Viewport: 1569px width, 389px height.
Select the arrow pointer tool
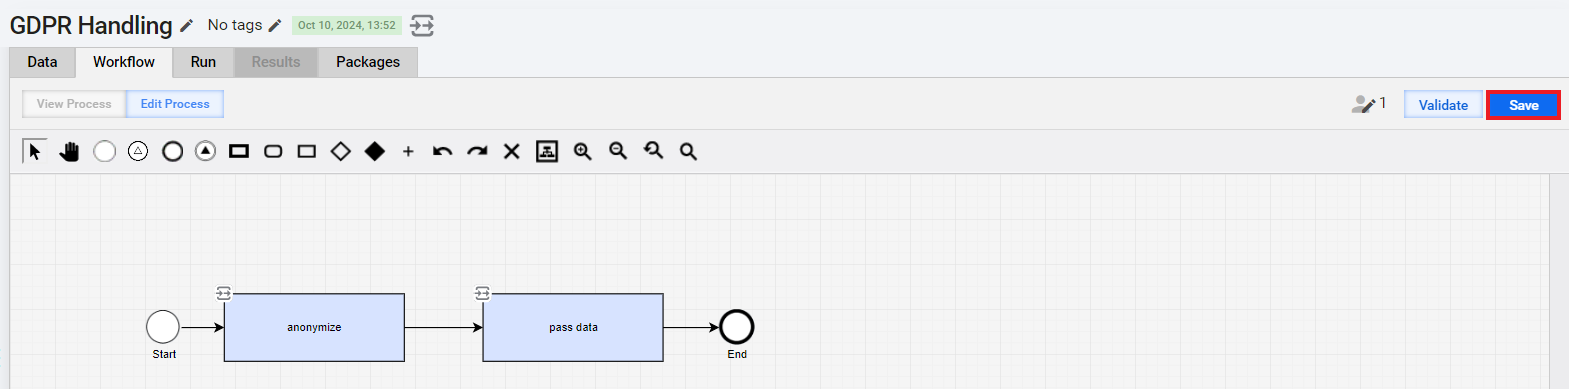(35, 151)
